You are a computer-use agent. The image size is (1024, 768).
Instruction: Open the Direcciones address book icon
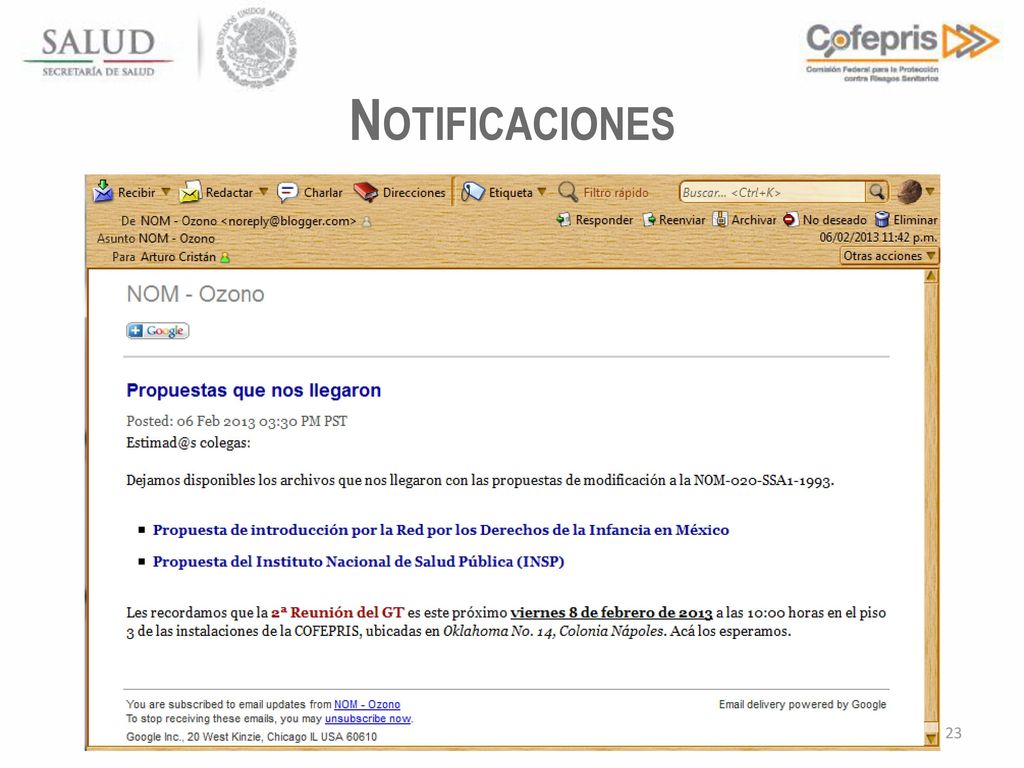tap(366, 192)
